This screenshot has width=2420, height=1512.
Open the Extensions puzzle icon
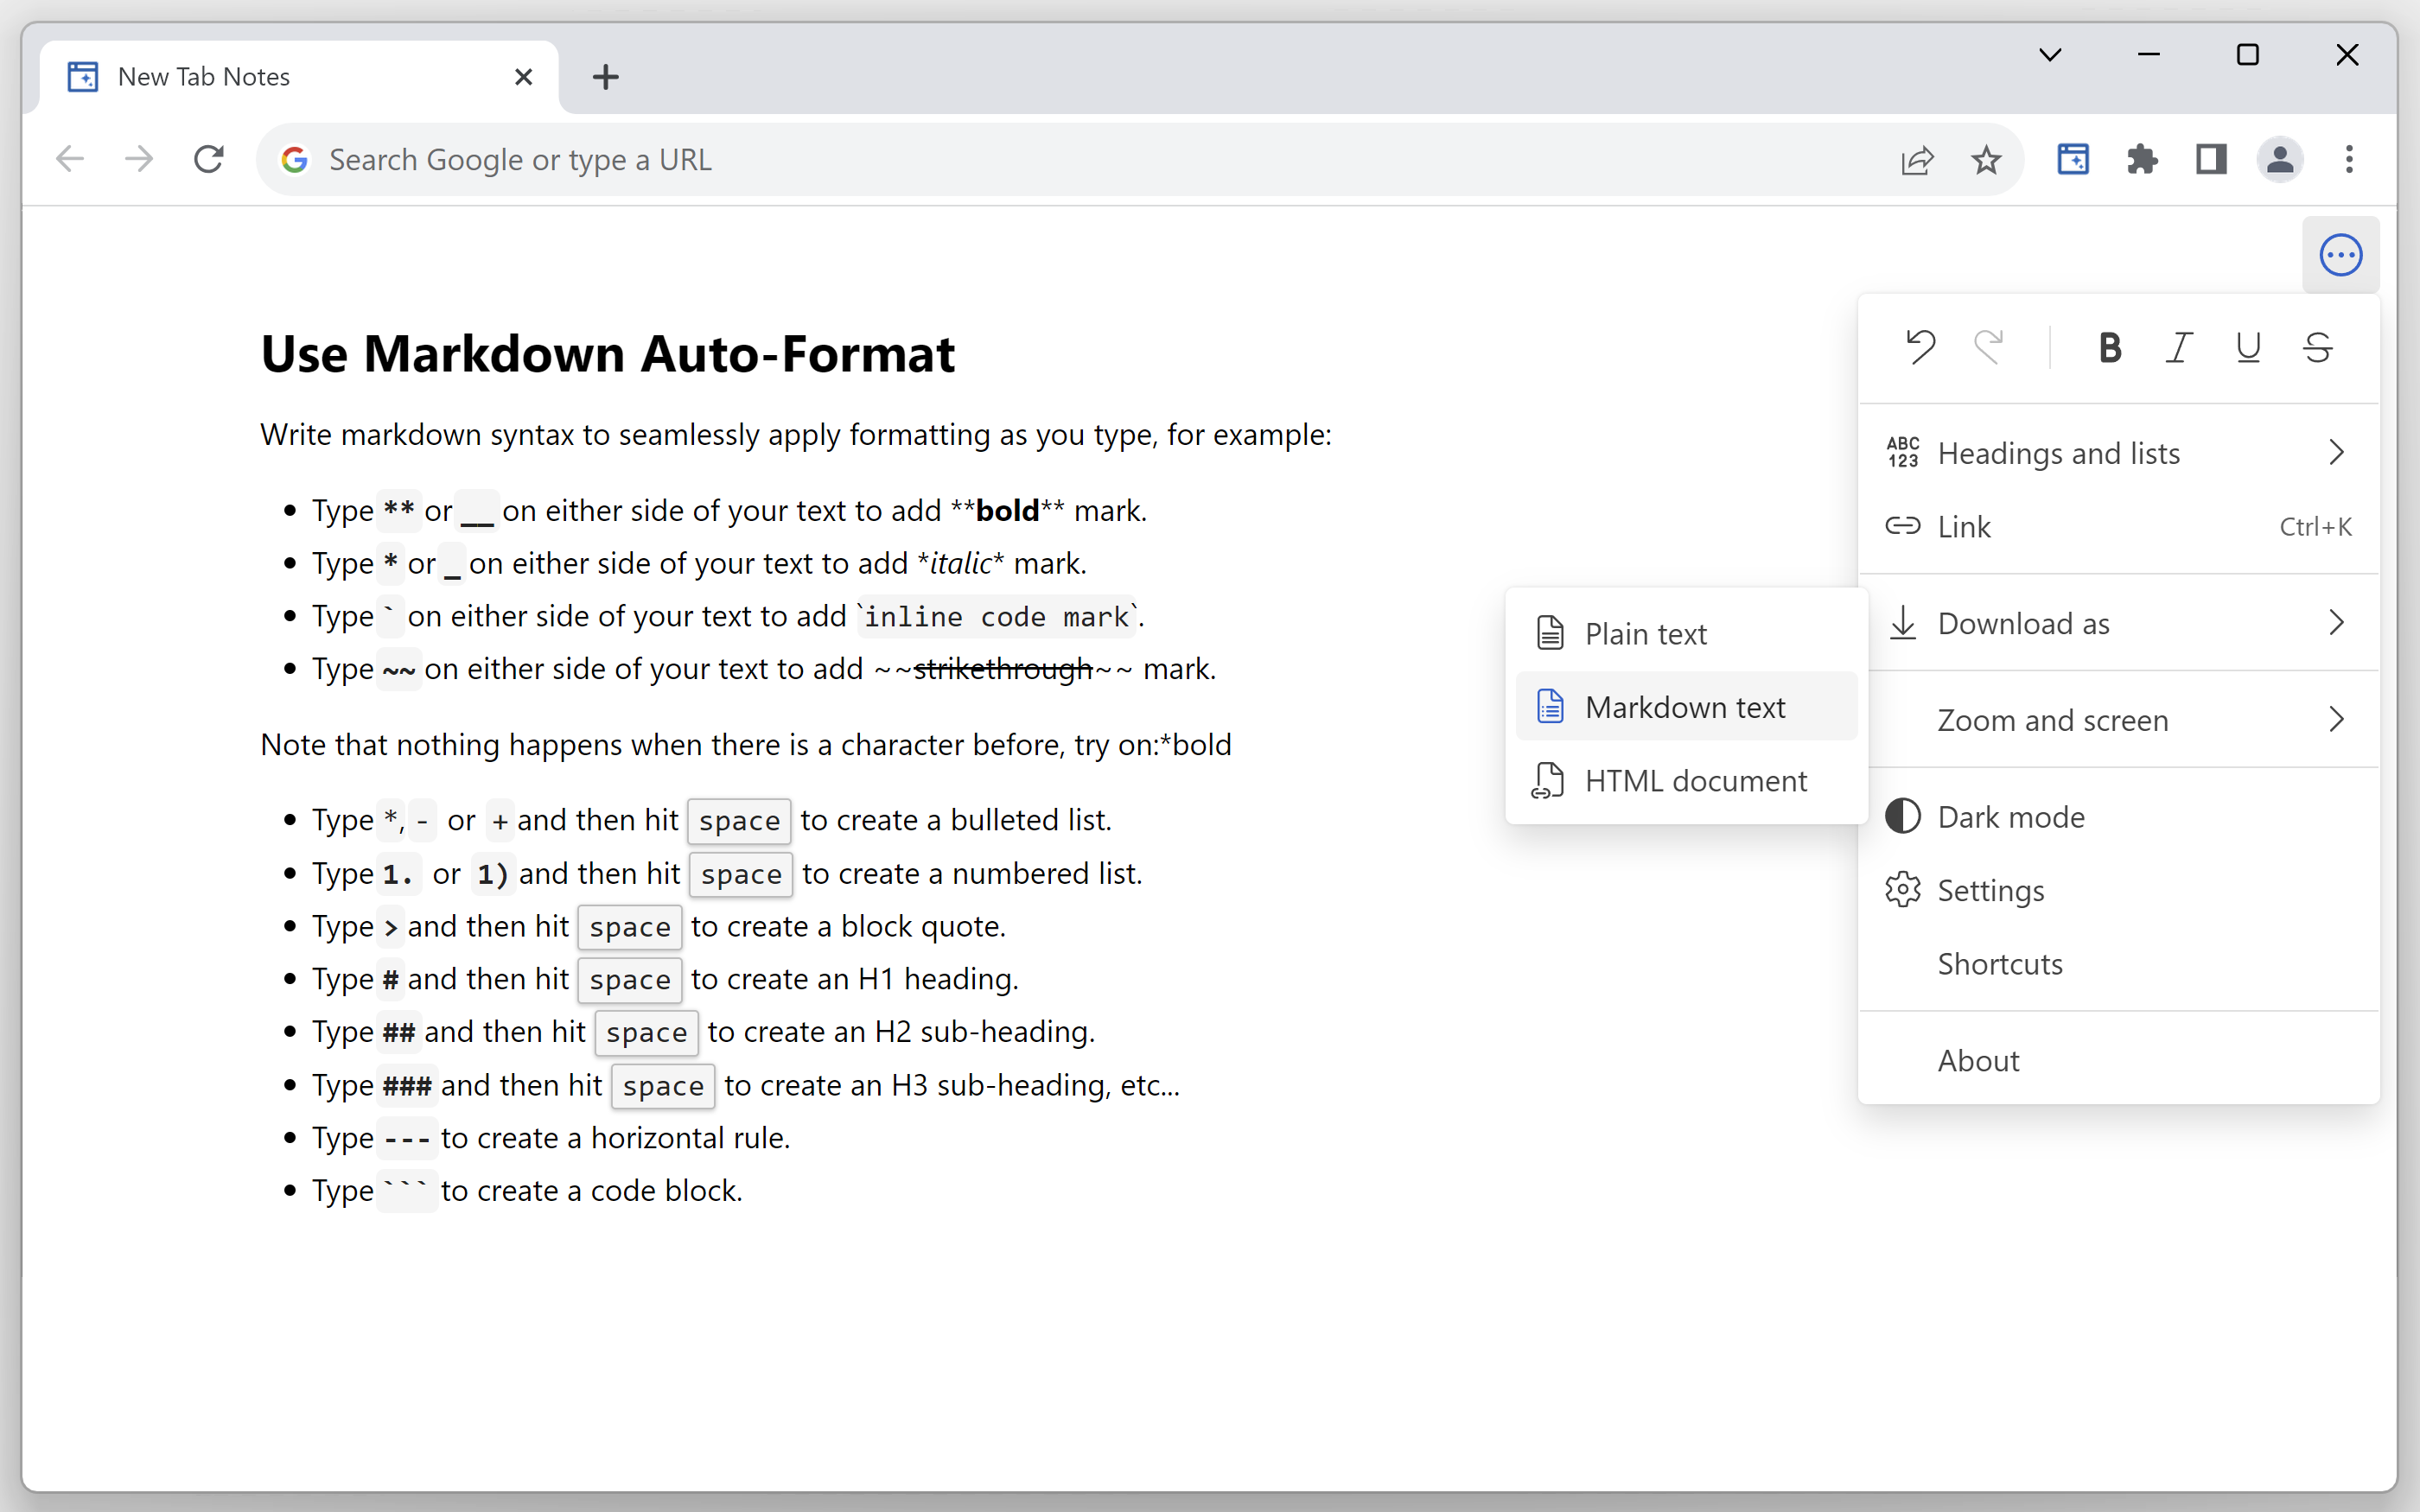tap(2142, 159)
